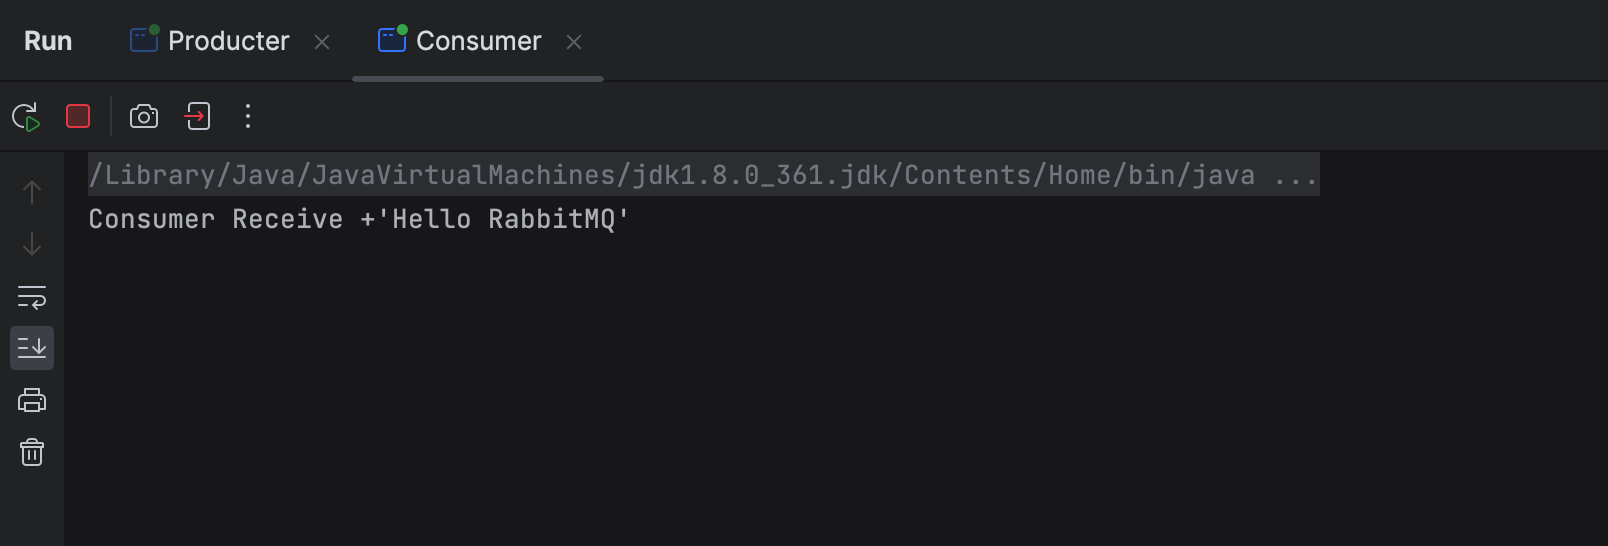Toggle soft-wrap for console output
1608x546 pixels.
(32, 297)
